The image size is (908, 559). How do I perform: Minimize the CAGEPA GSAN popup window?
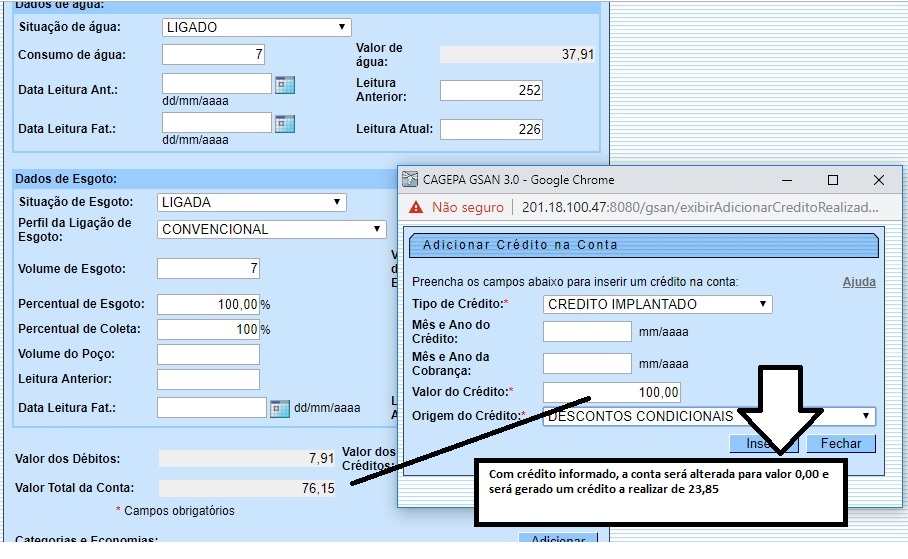787,180
